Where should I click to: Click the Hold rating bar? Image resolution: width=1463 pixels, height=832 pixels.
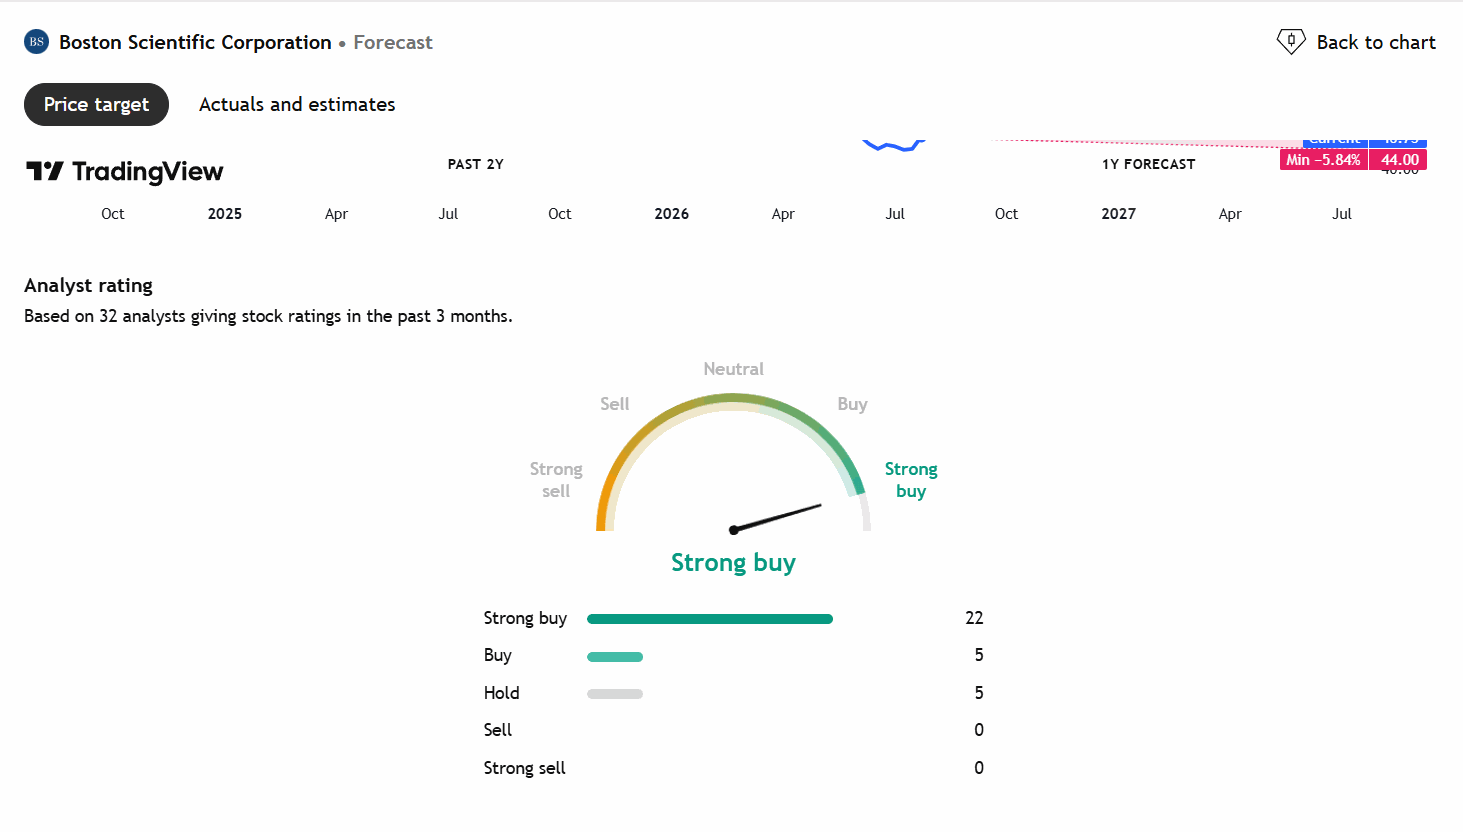(x=615, y=694)
